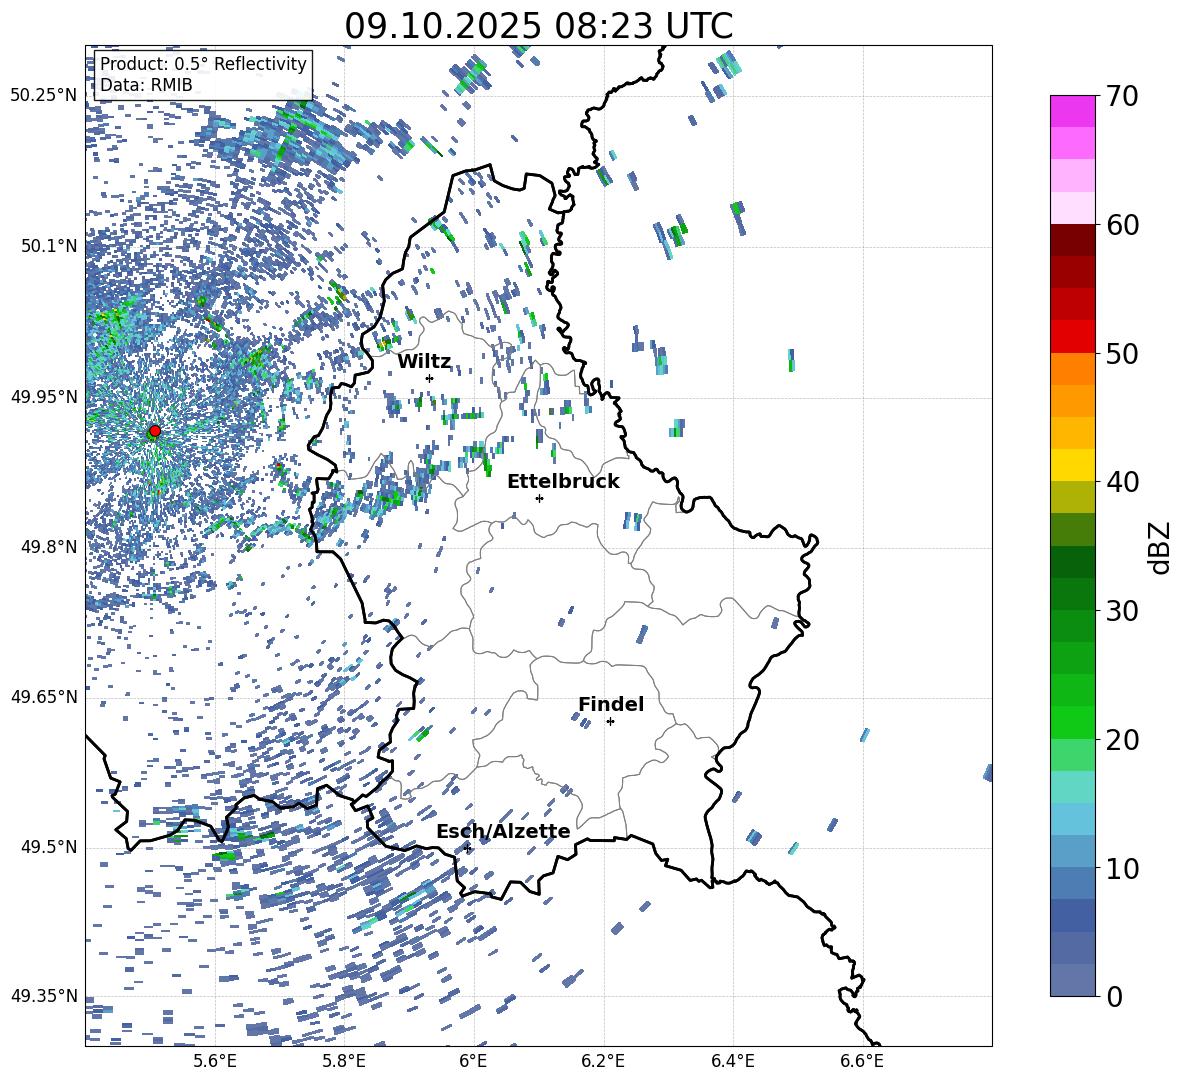Click 'Product: 0.5° Reflectivity' text

pos(203,64)
